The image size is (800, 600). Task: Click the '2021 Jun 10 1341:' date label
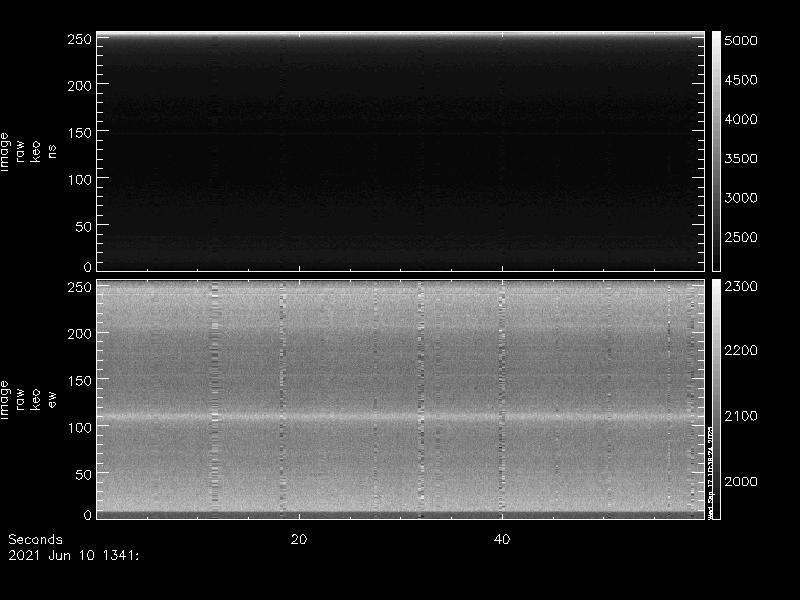click(72, 553)
